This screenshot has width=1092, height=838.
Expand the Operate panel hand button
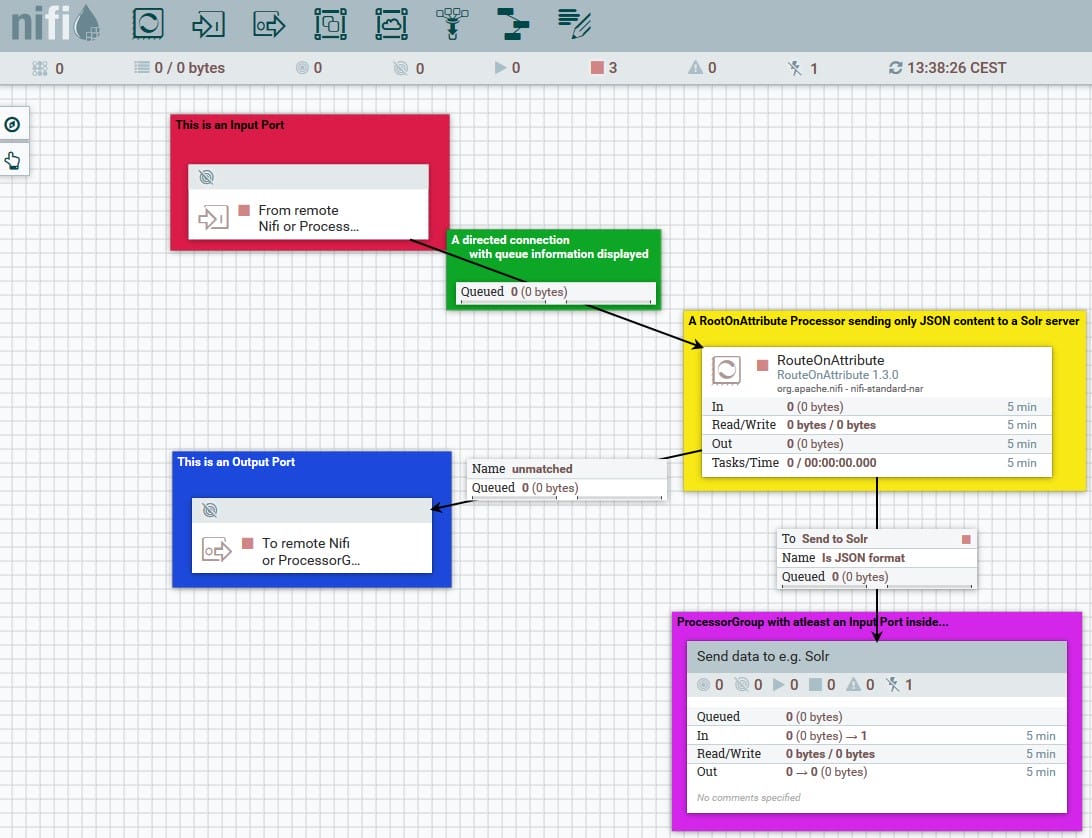point(12,159)
